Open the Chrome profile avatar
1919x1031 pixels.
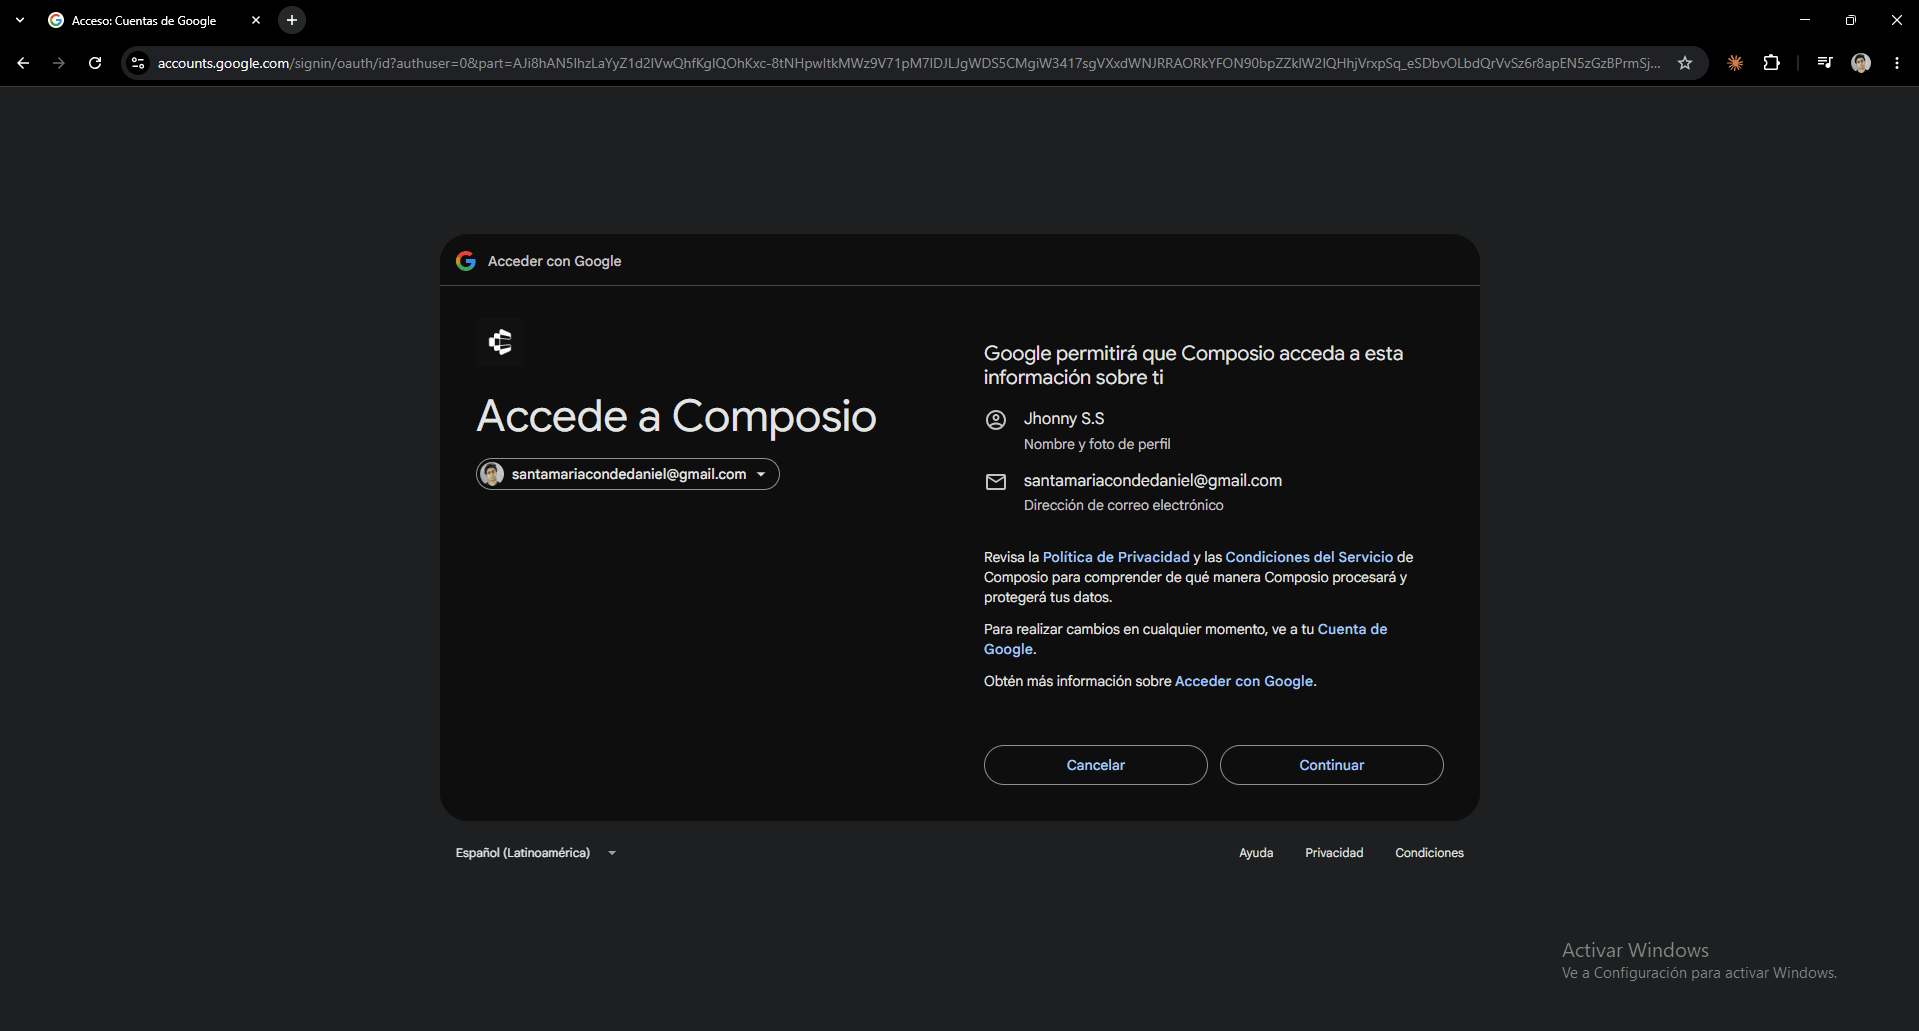1861,63
